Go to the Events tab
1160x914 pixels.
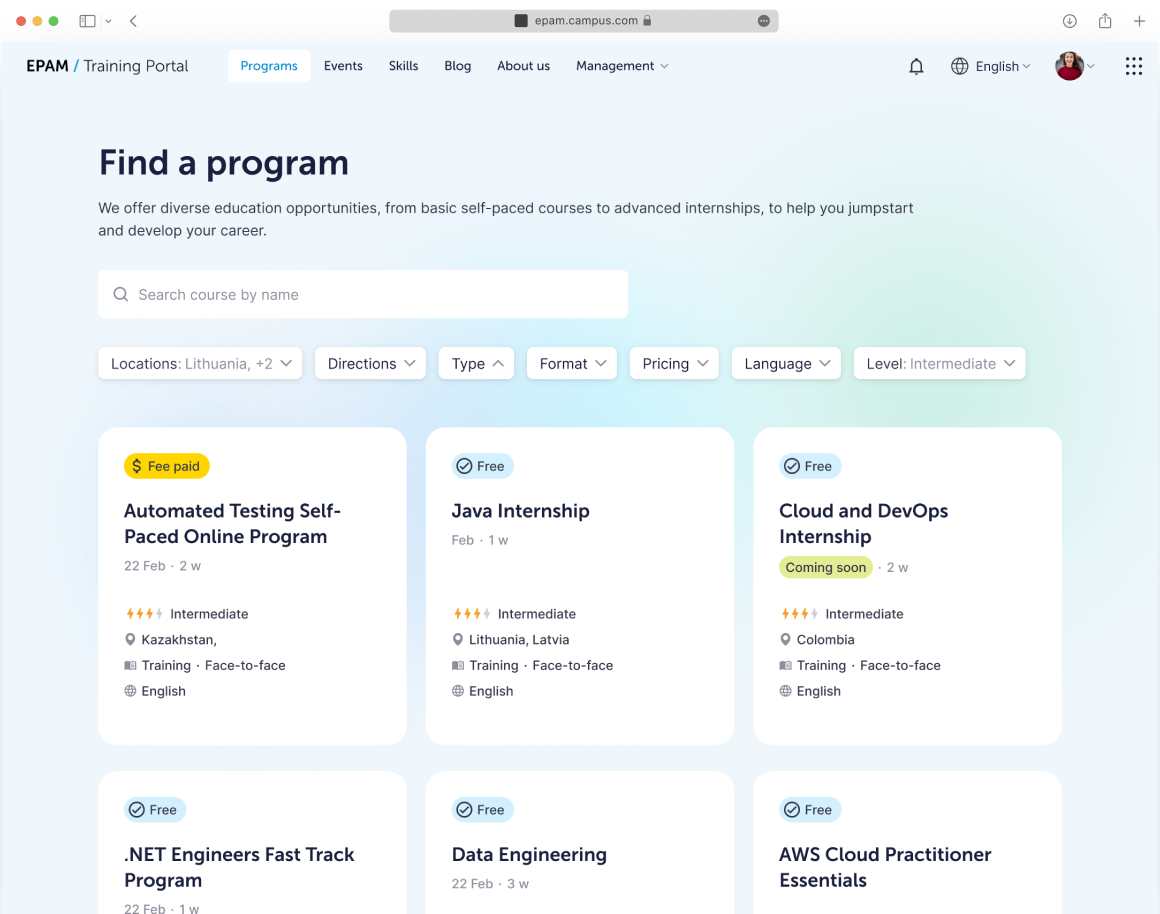[x=343, y=66]
